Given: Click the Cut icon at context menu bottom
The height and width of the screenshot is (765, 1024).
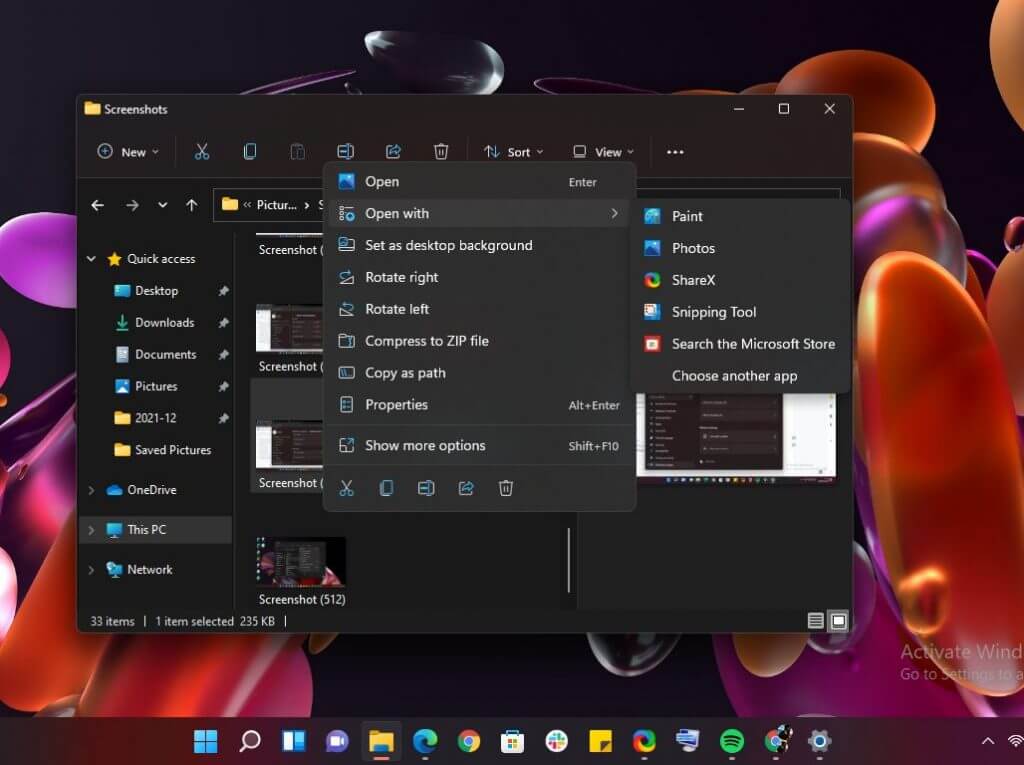Looking at the screenshot, I should pyautogui.click(x=346, y=488).
